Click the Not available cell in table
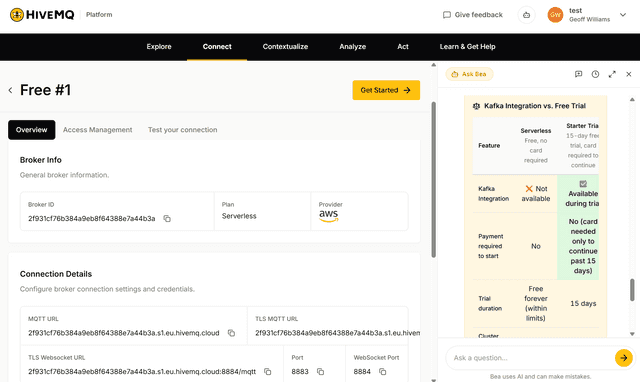Viewport: 640px width, 382px height. point(536,194)
